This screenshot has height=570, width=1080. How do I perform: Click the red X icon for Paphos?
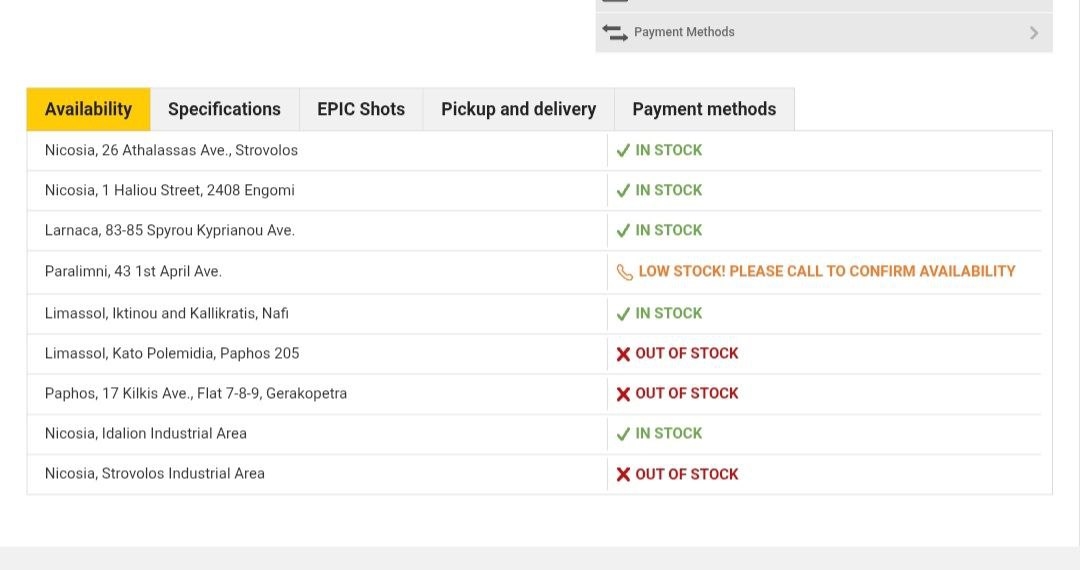click(x=623, y=394)
